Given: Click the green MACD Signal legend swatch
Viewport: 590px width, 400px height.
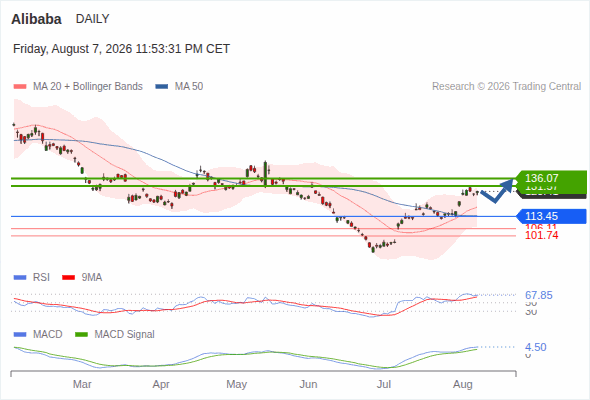Looking at the screenshot, I should click(x=82, y=335).
